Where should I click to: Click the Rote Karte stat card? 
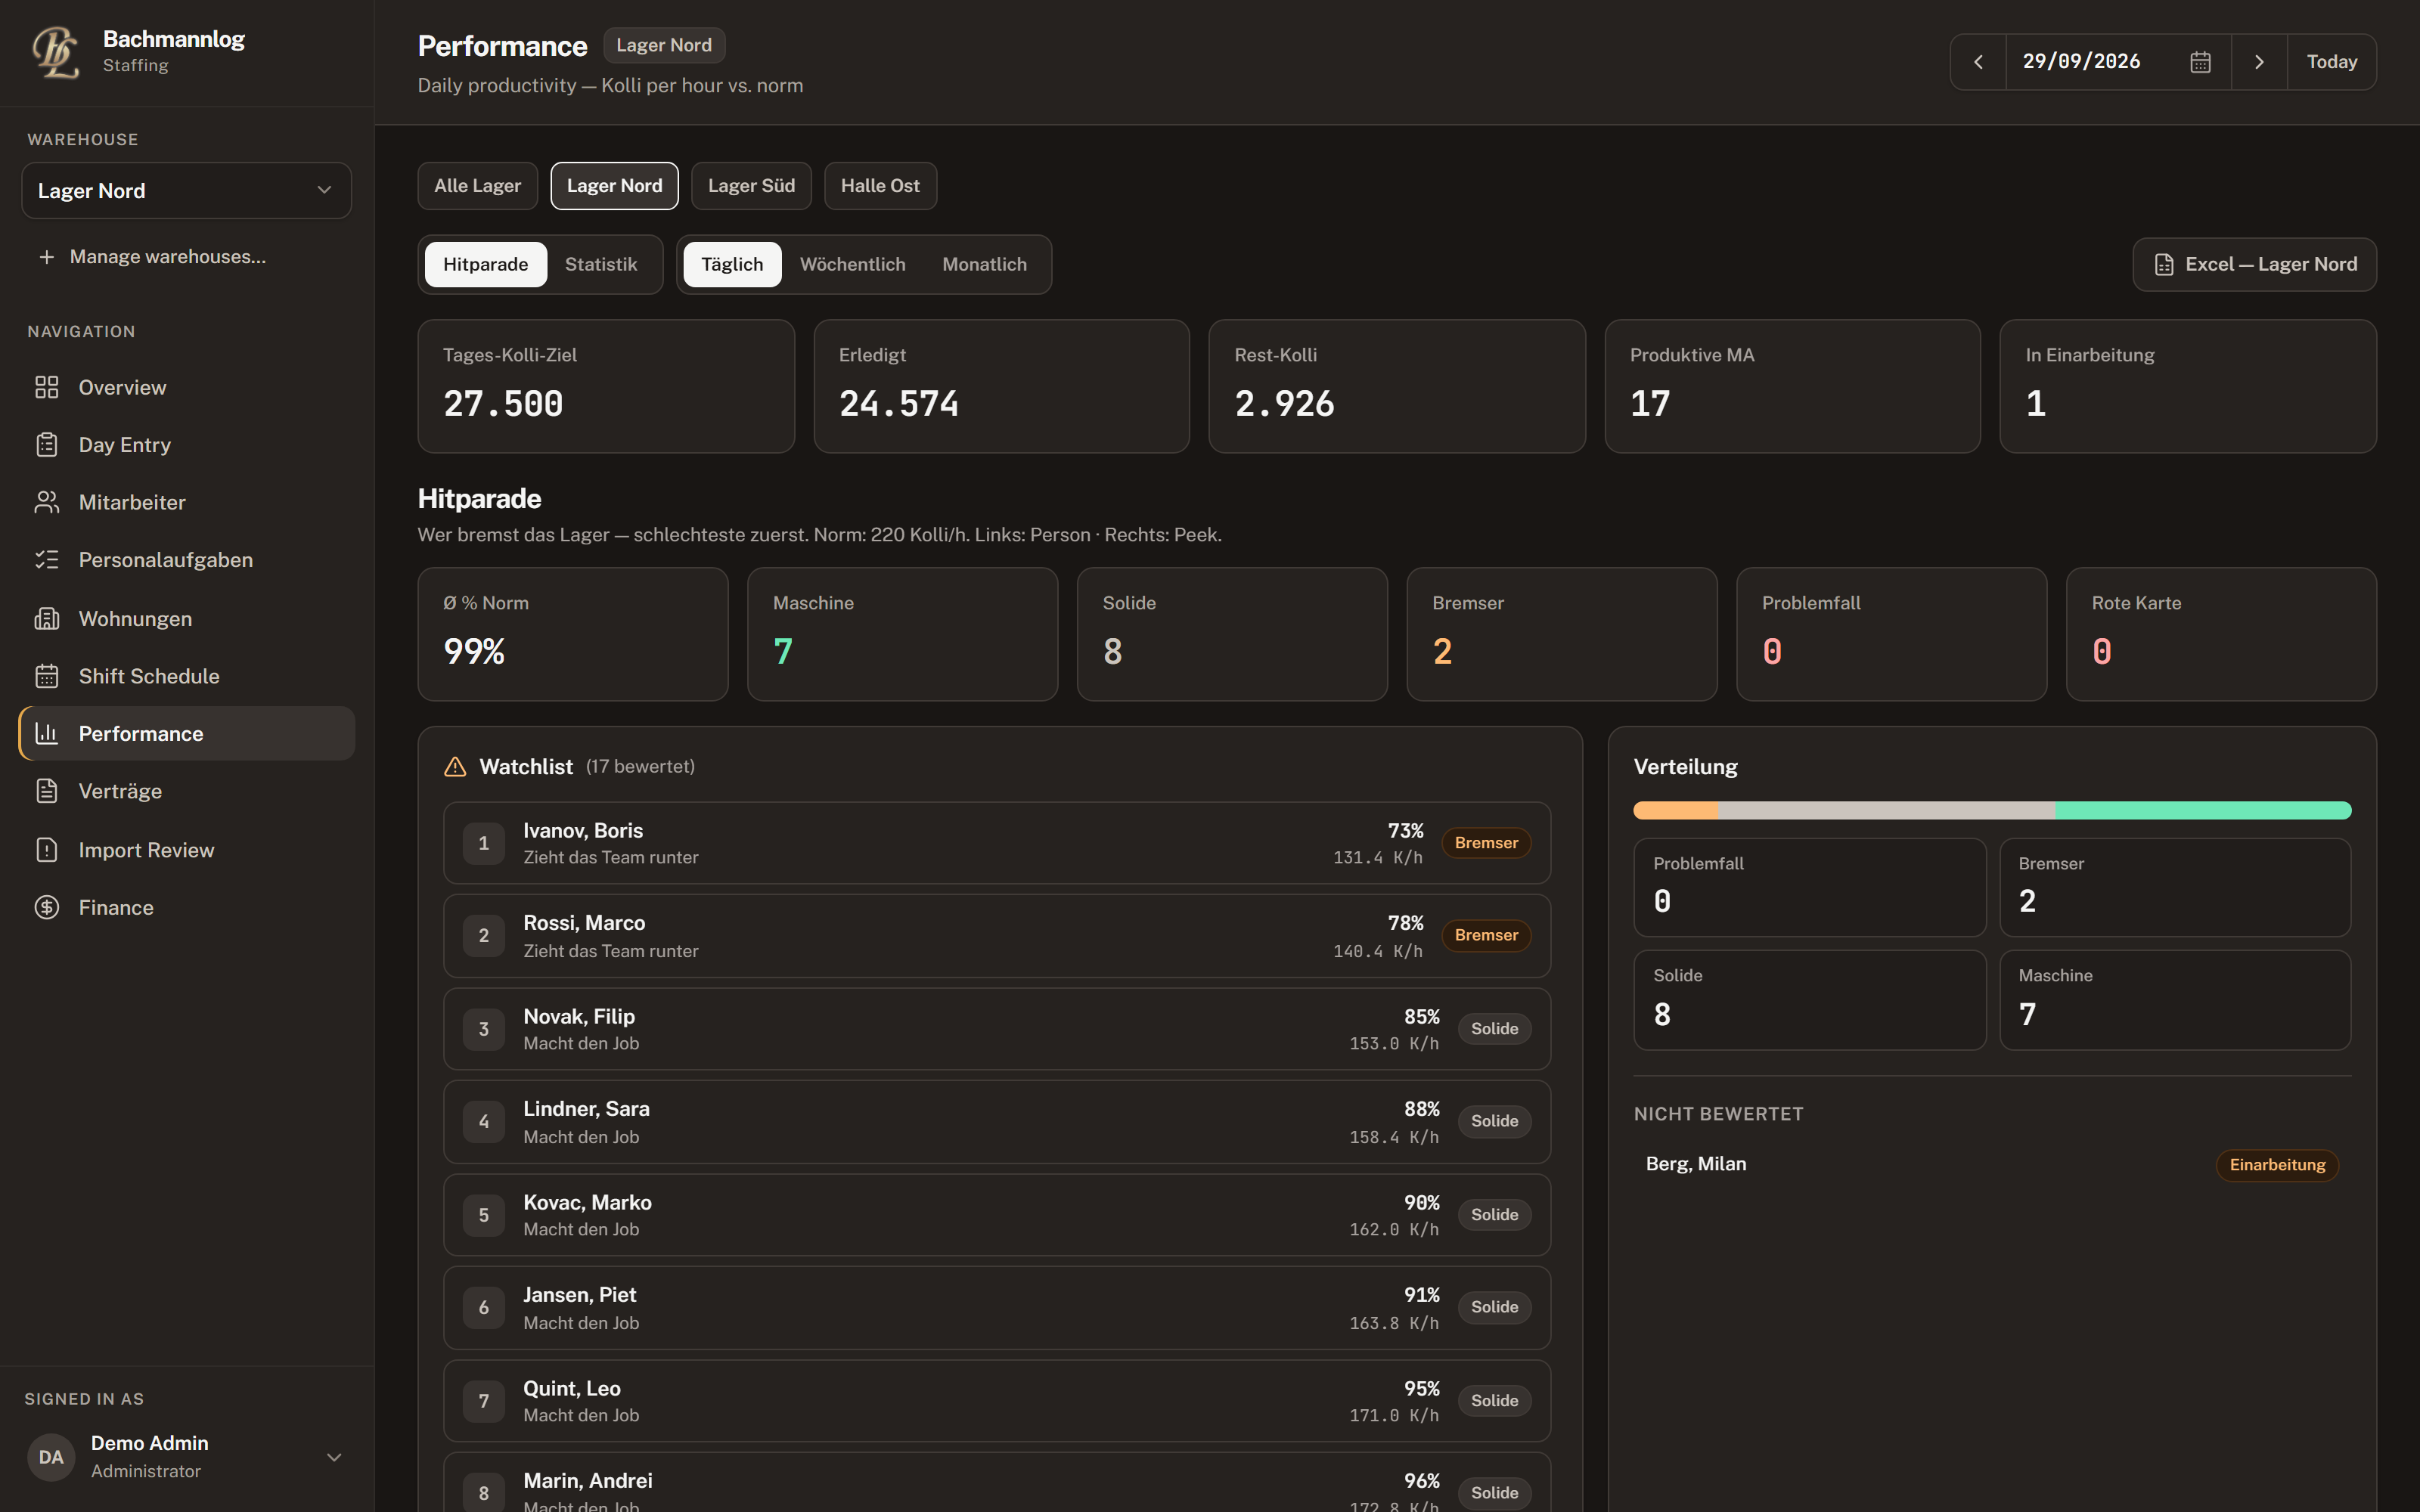tap(2221, 634)
